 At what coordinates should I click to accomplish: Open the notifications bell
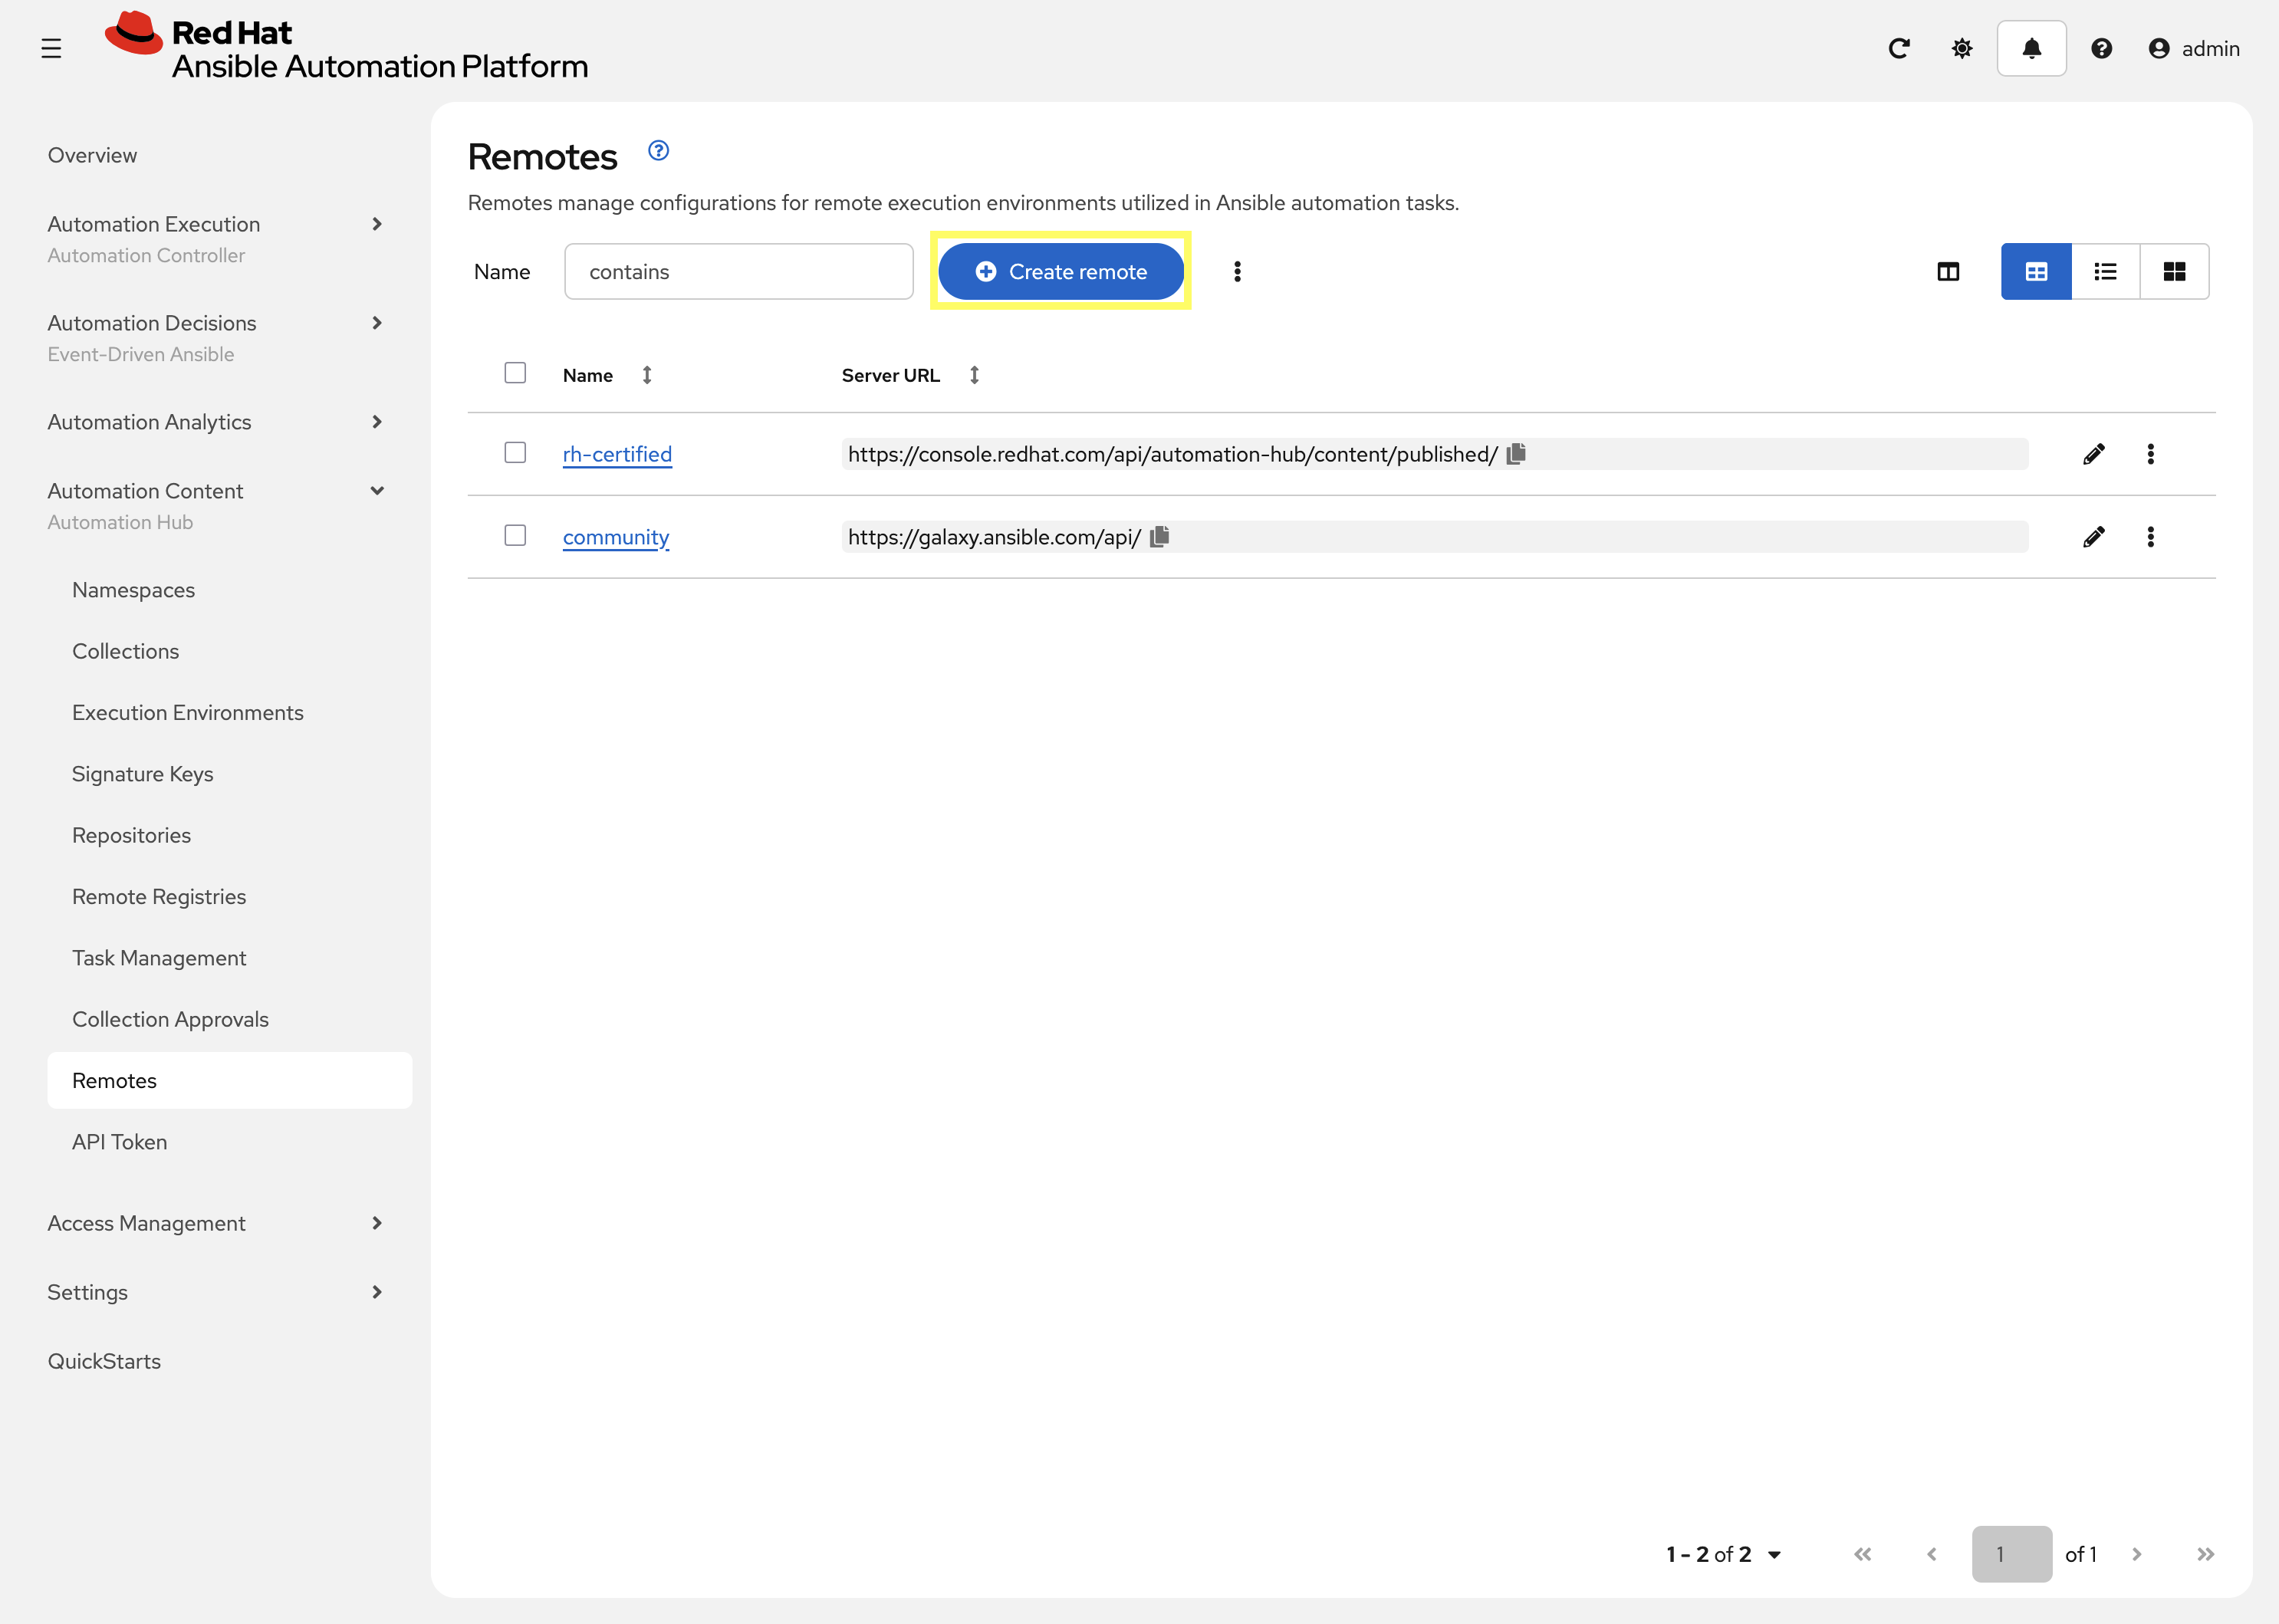click(2031, 48)
